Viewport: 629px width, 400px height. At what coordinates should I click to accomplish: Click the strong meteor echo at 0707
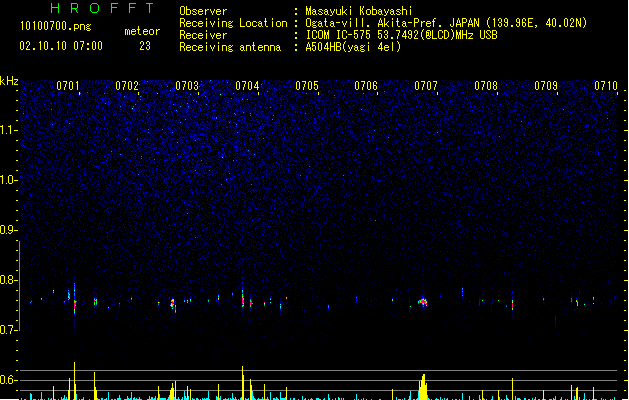(423, 302)
